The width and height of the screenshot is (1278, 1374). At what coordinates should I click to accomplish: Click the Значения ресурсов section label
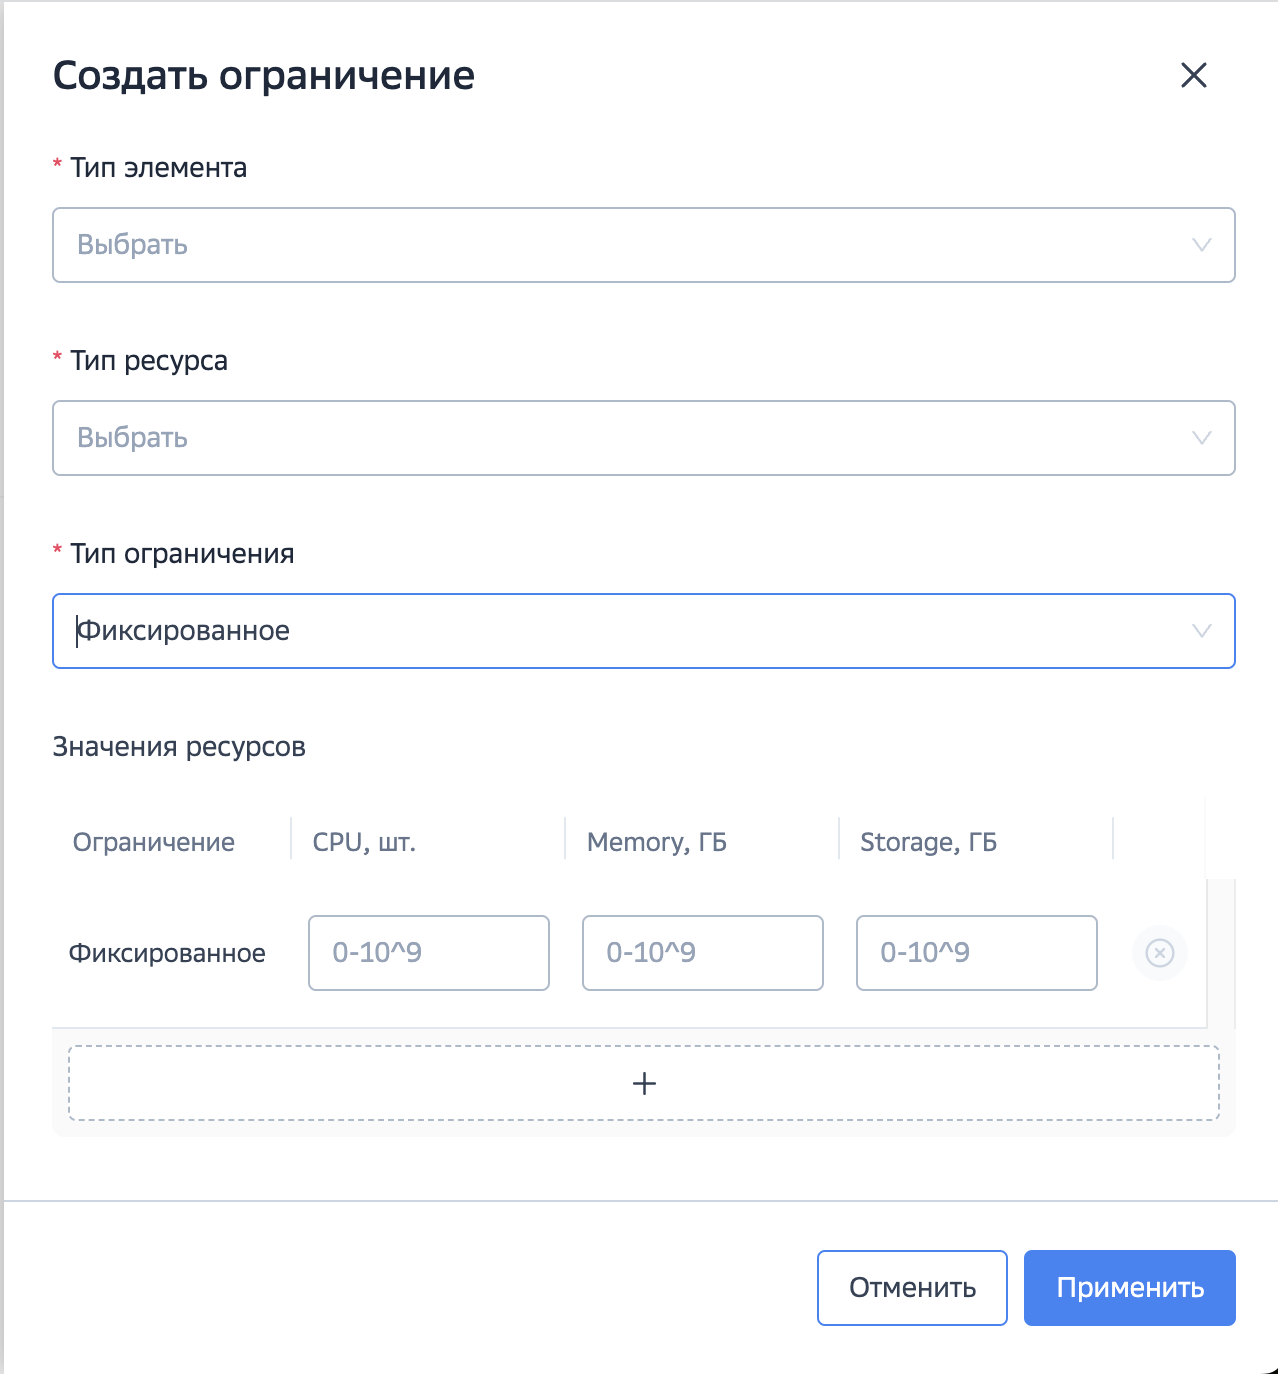(179, 746)
